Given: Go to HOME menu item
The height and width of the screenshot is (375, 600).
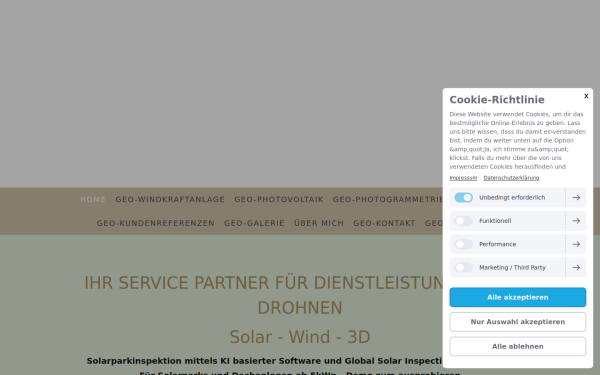Looking at the screenshot, I should pyautogui.click(x=93, y=199).
